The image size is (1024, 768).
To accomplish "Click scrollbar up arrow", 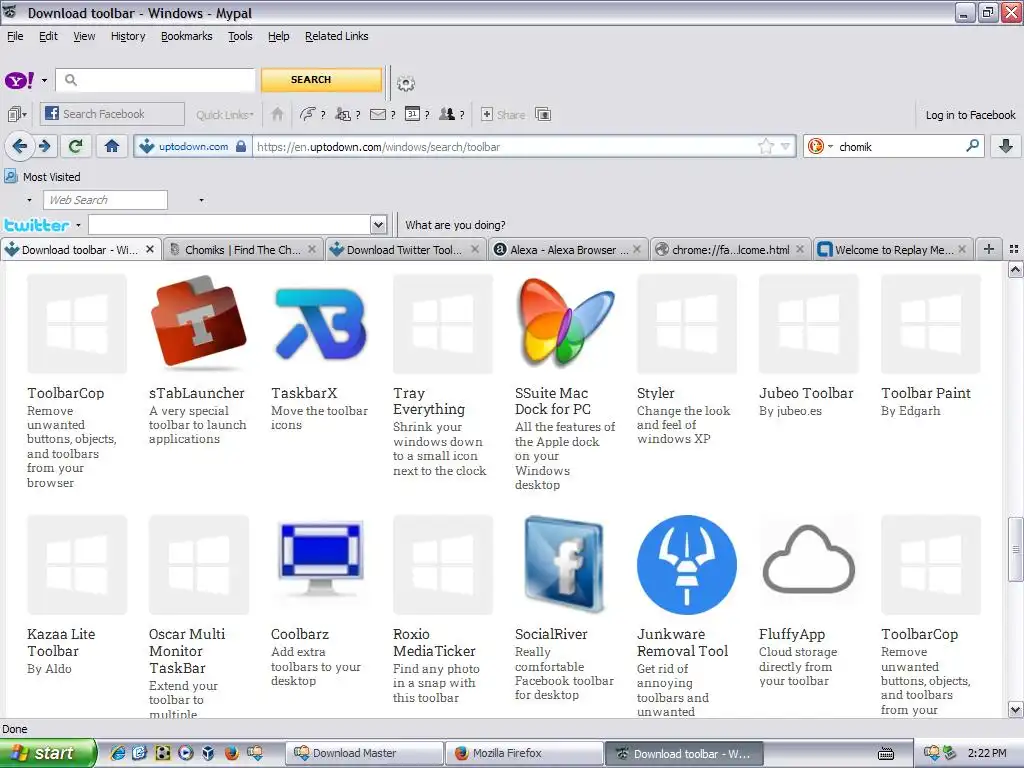I will [x=1015, y=269].
